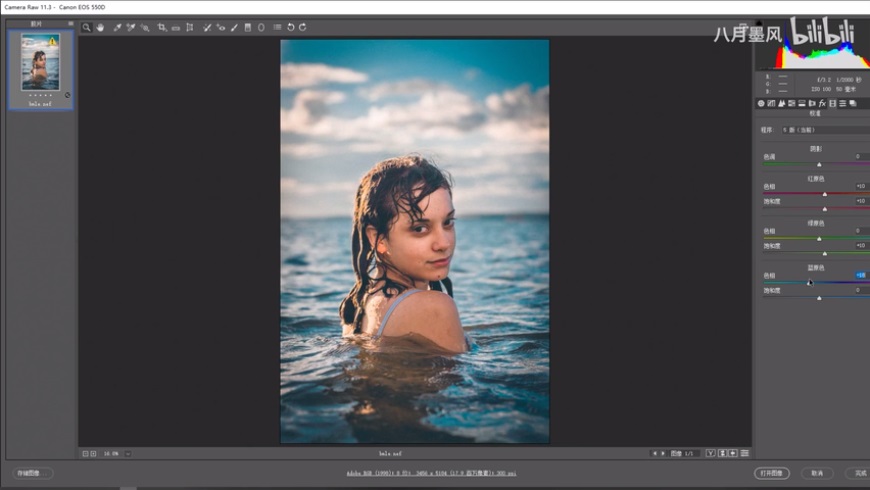Screen dimensions: 870x490
Task: Select the Adjustment Brush tool
Action: (x=234, y=27)
